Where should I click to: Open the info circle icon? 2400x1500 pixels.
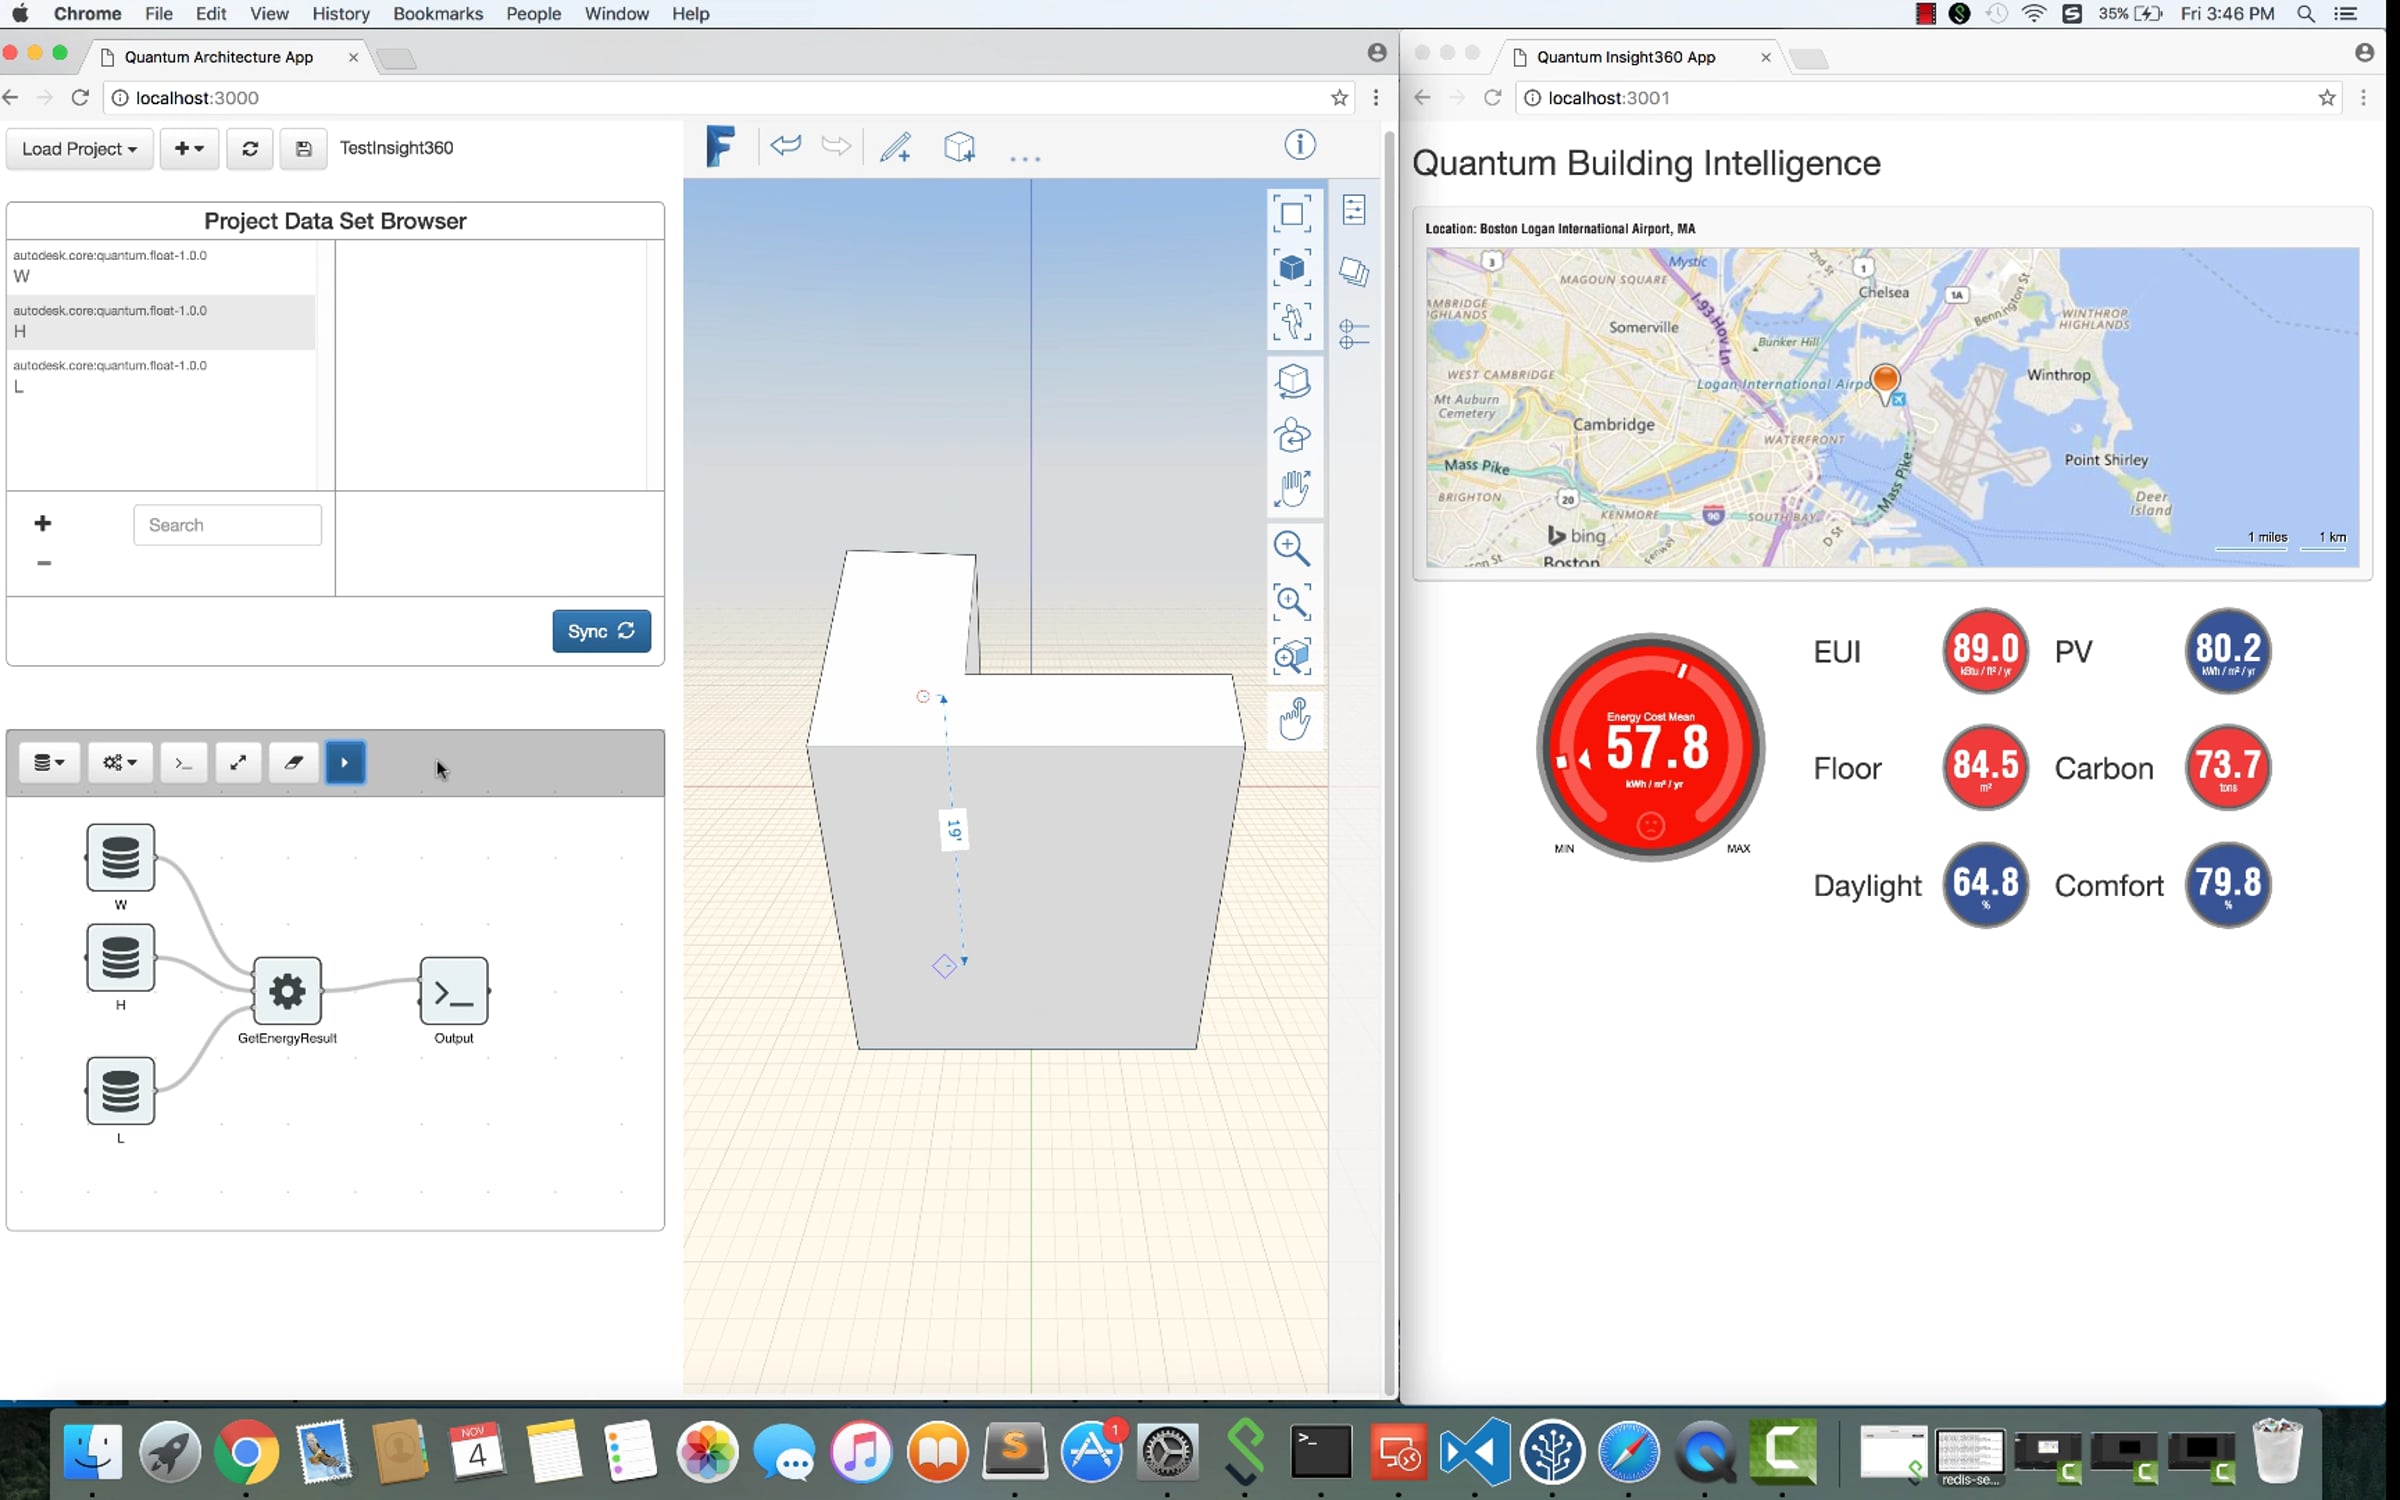1299,145
